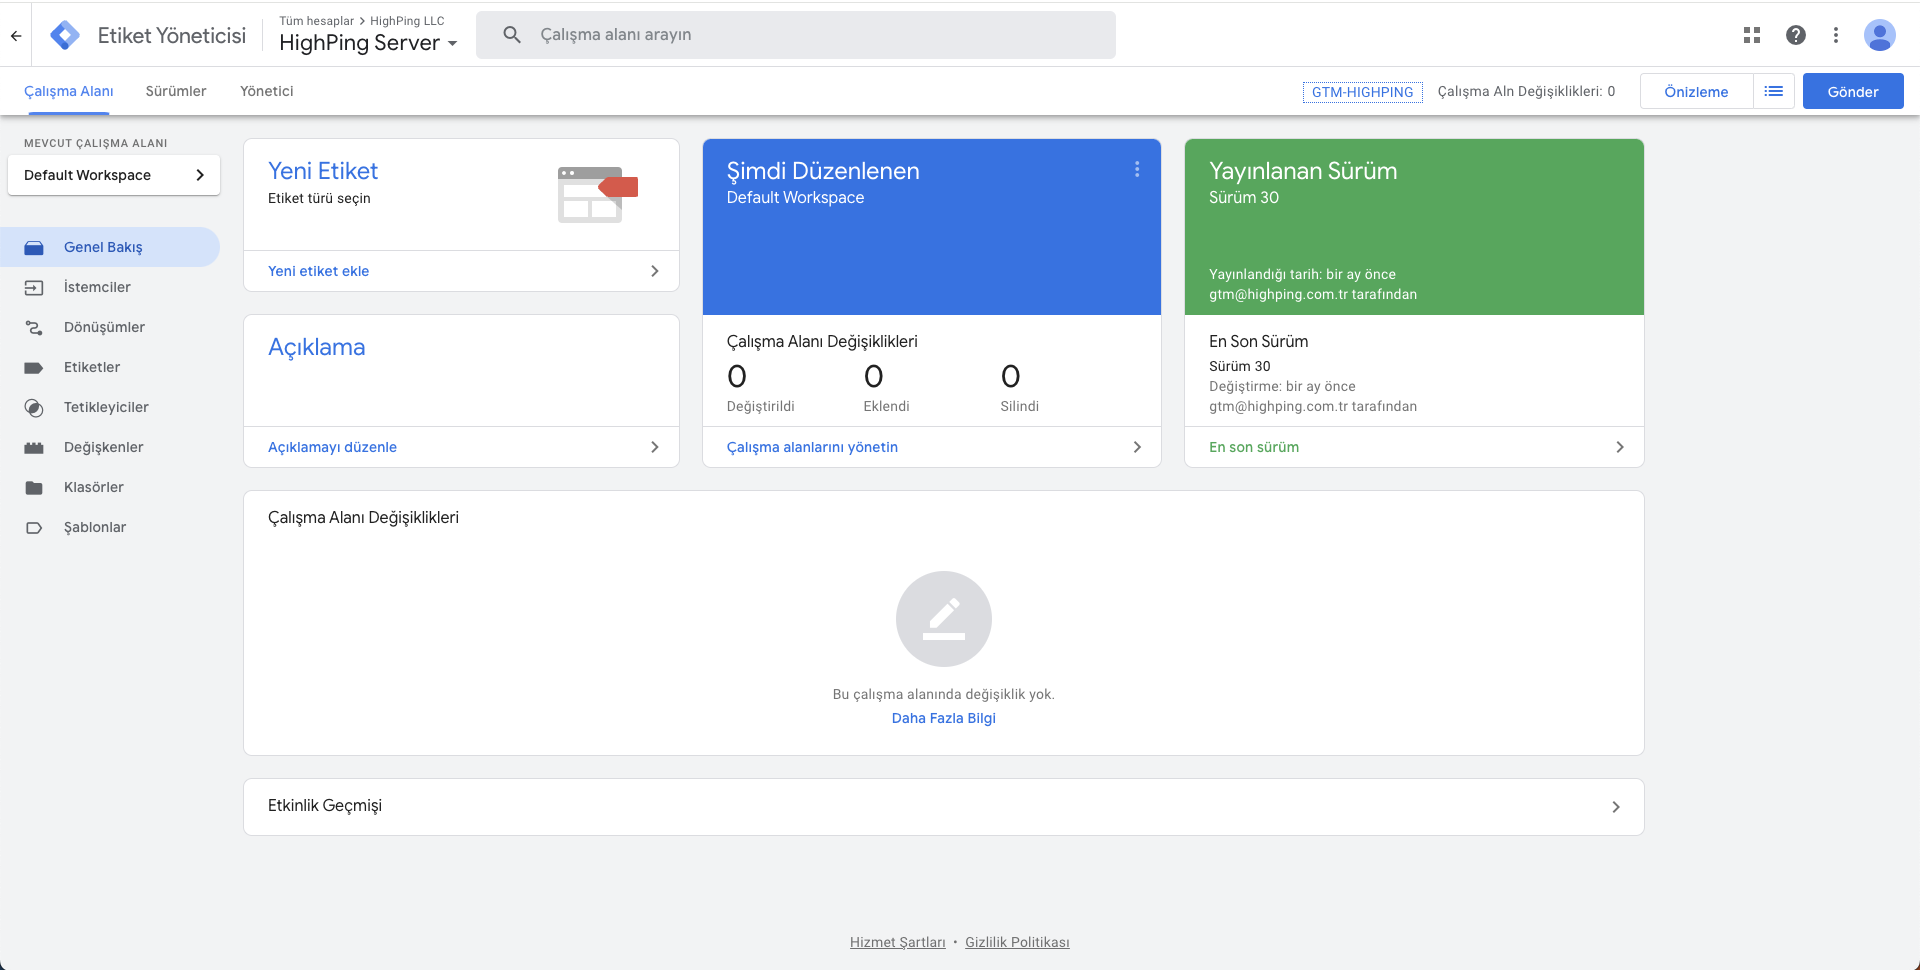Open the account profile avatar
The image size is (1920, 970).
(1880, 34)
